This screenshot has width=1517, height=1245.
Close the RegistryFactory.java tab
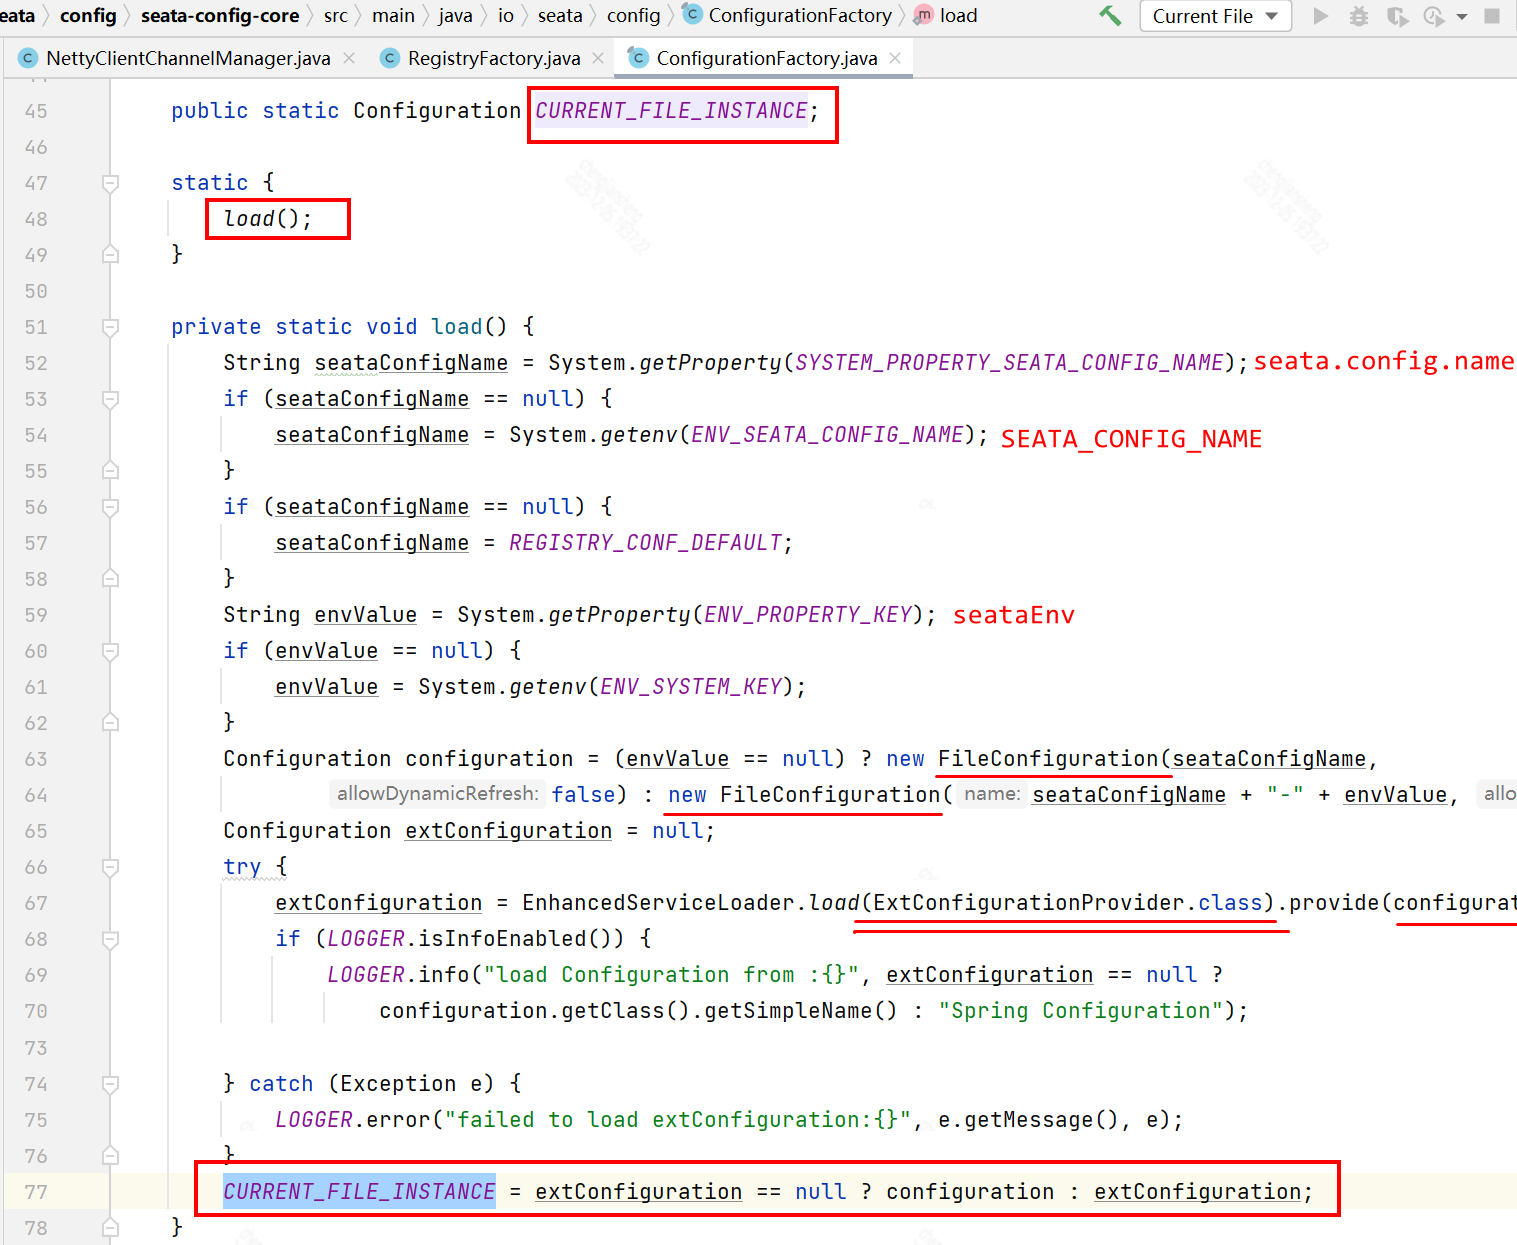click(x=598, y=58)
